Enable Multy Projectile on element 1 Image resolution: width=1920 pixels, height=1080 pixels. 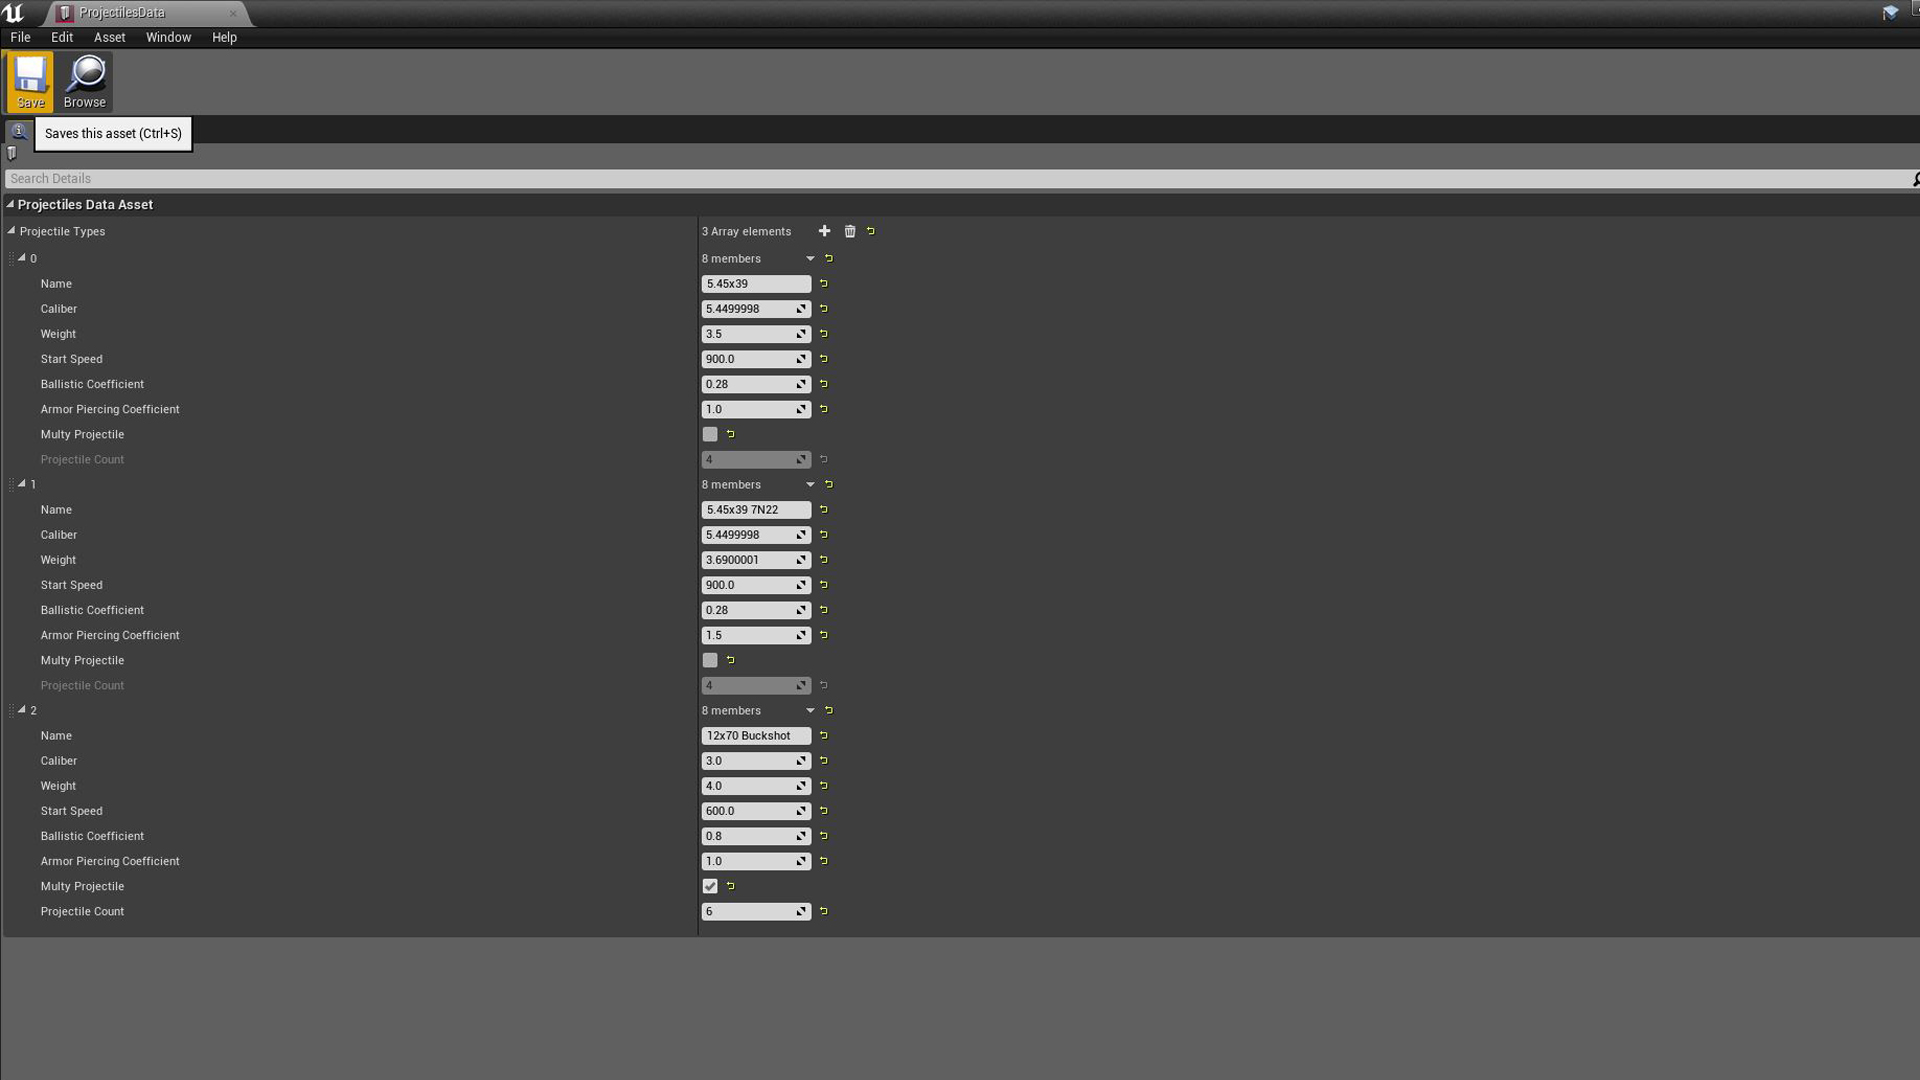[710, 660]
